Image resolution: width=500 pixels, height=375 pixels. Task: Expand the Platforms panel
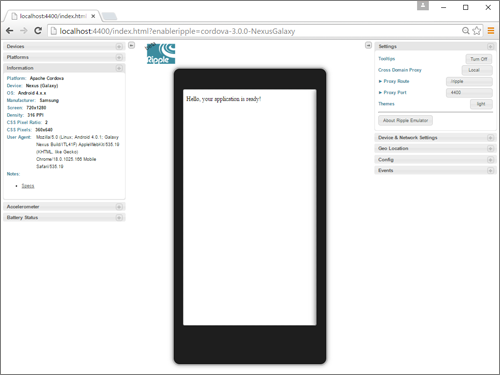pyautogui.click(x=64, y=57)
